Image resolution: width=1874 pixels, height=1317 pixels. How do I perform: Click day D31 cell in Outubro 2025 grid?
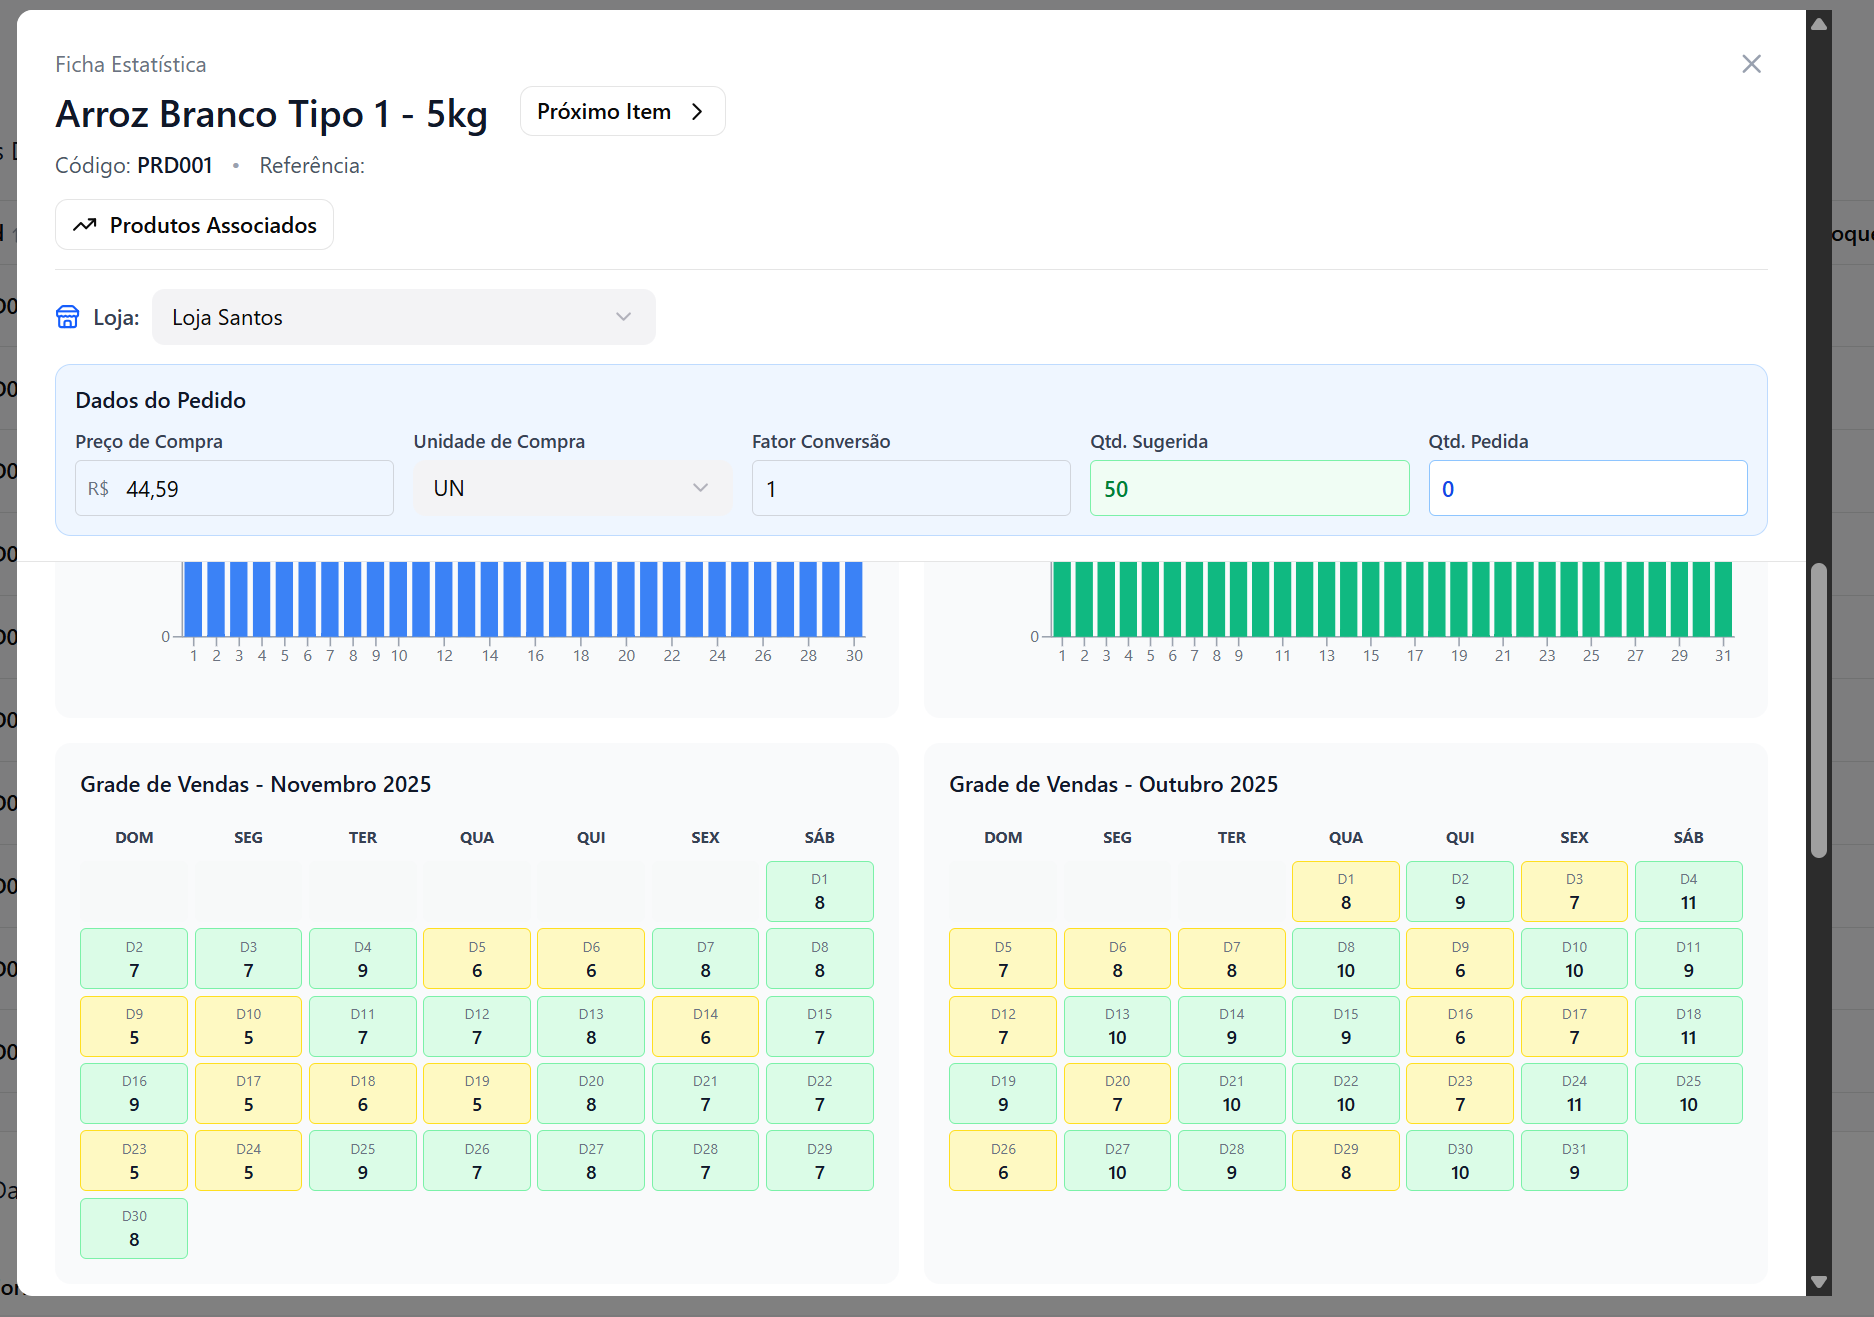(x=1573, y=1160)
